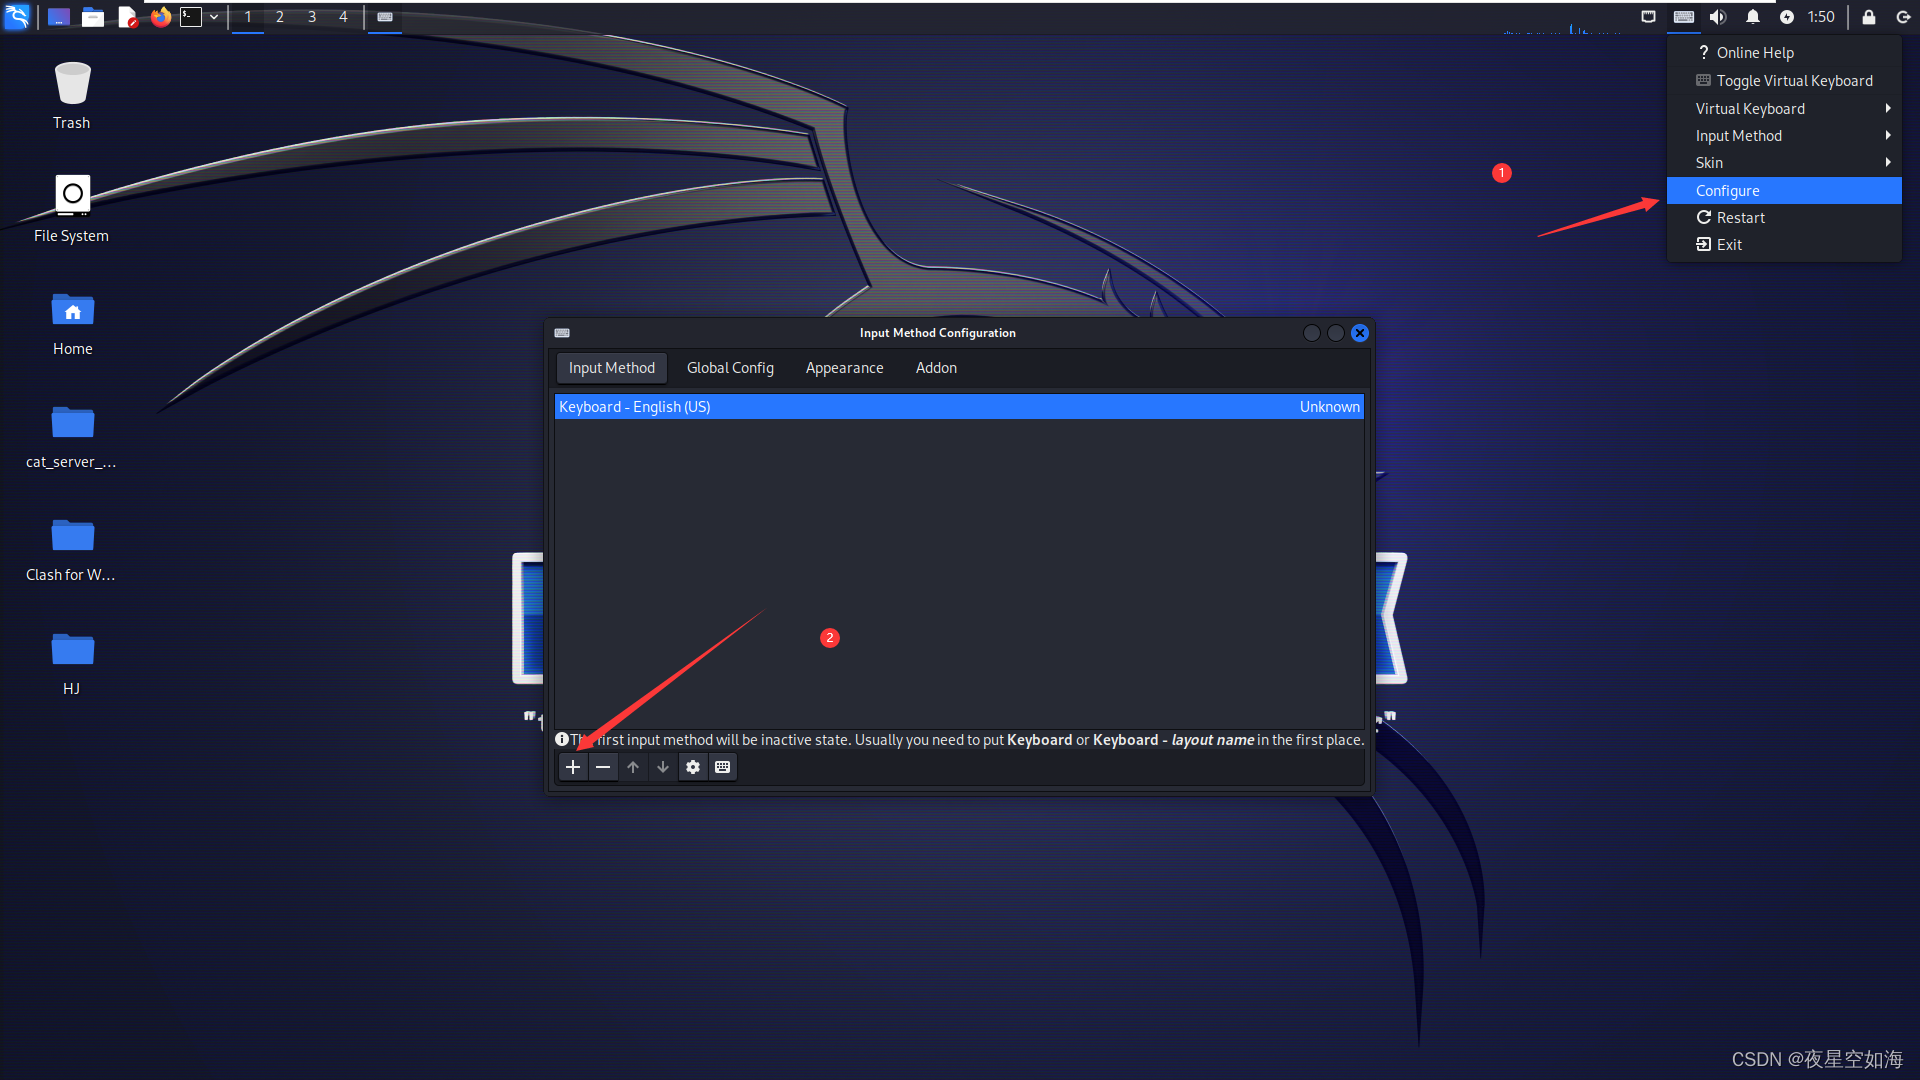Open the Input Method submenu
1920x1080 pixels.
[x=1780, y=136]
